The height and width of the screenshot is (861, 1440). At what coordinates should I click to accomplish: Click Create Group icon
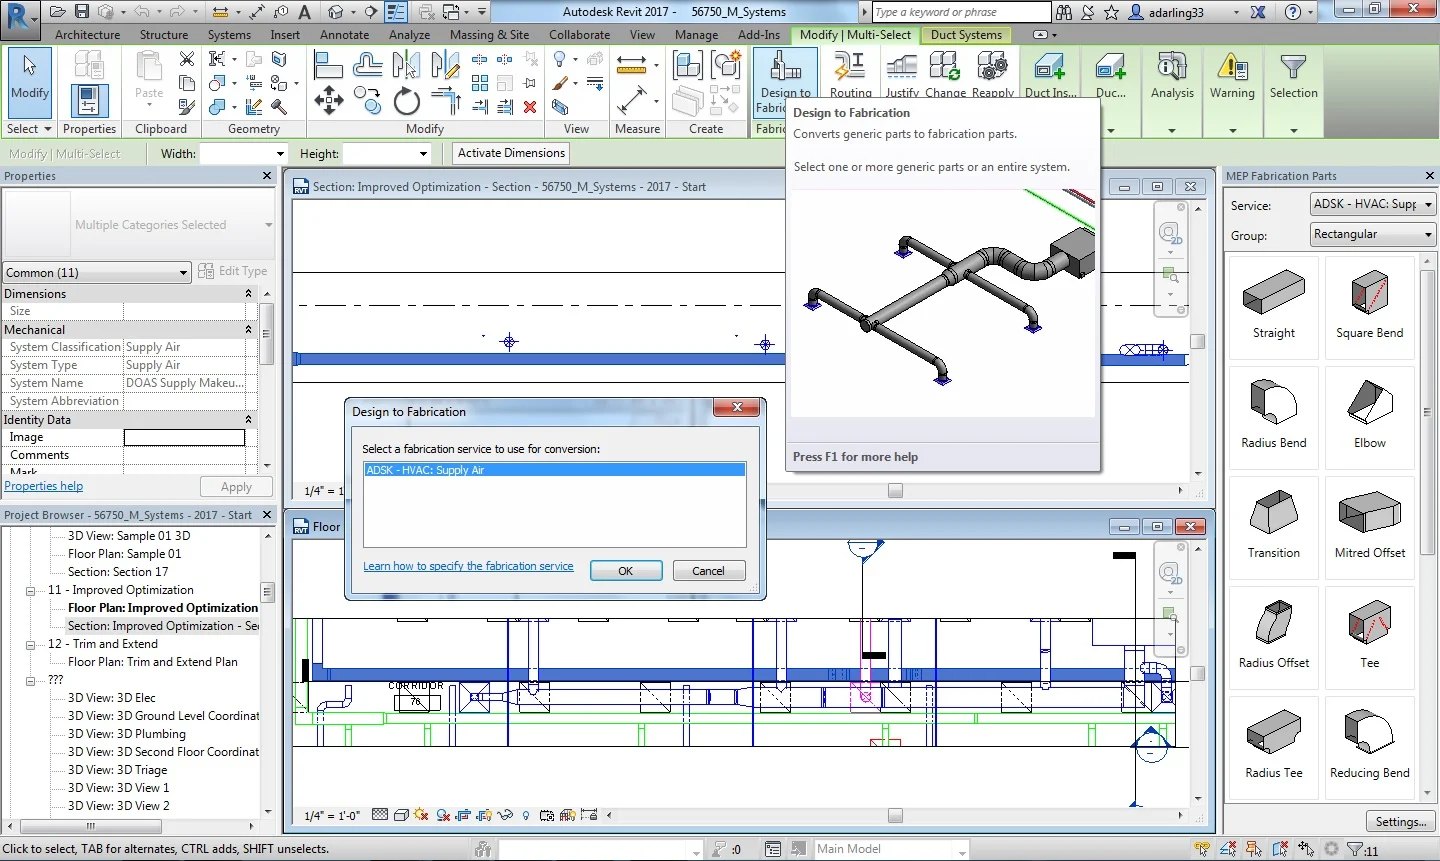click(726, 66)
